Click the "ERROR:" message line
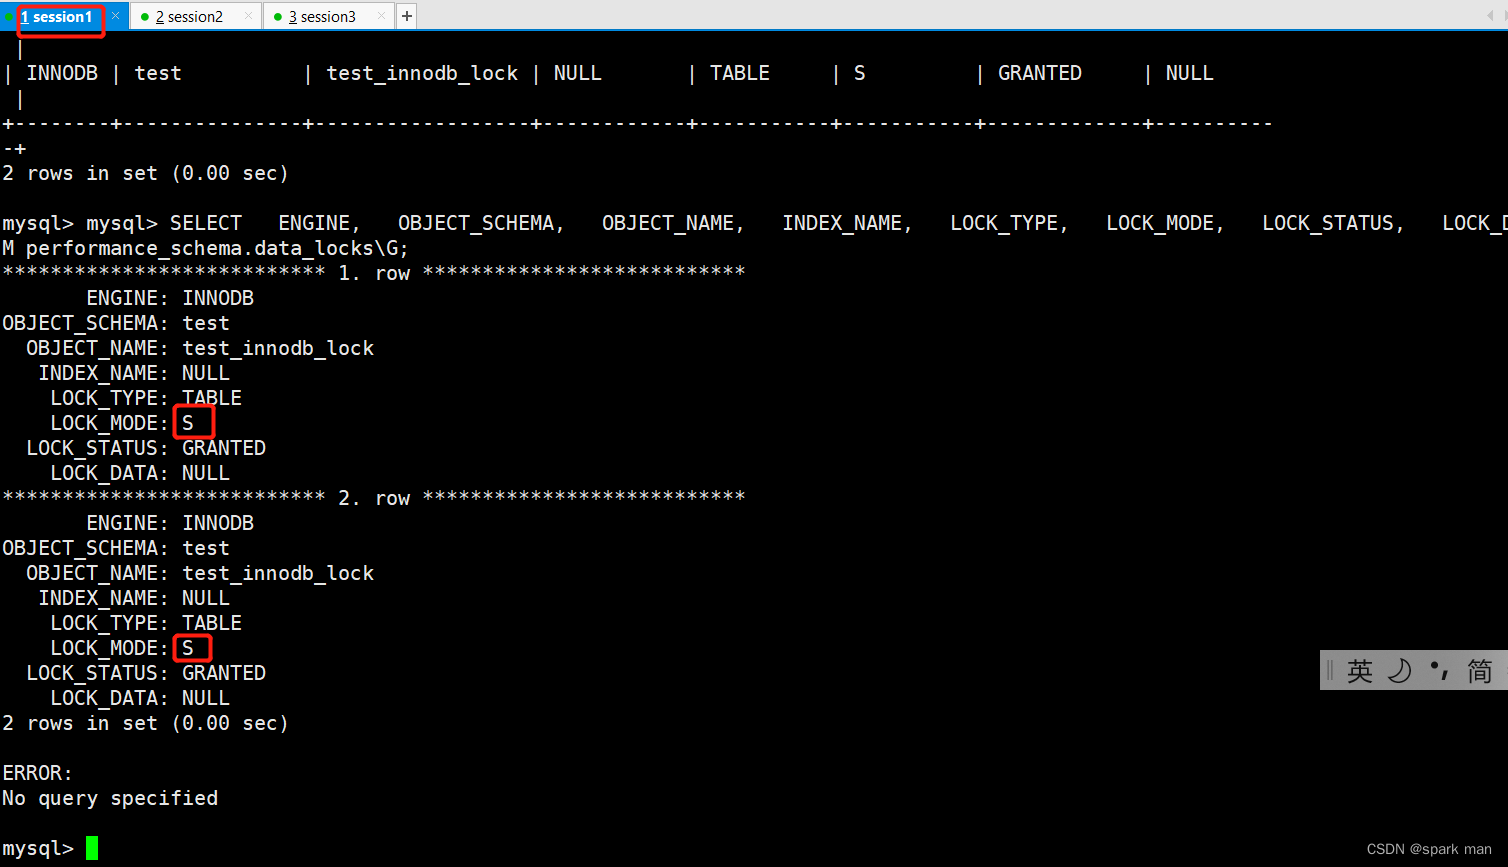 38,773
